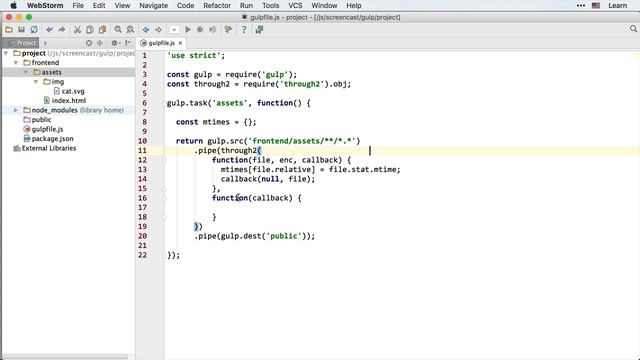Click the green tasks toolbar icon
The width and height of the screenshot is (640, 360).
click(x=259, y=30)
